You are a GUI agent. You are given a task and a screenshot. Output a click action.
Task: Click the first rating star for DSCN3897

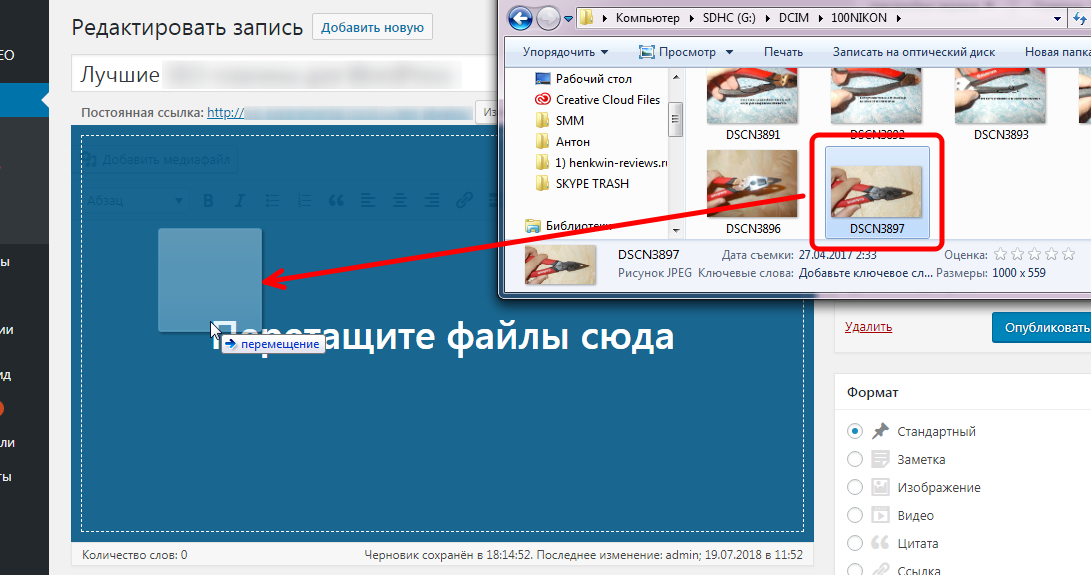(x=1001, y=255)
